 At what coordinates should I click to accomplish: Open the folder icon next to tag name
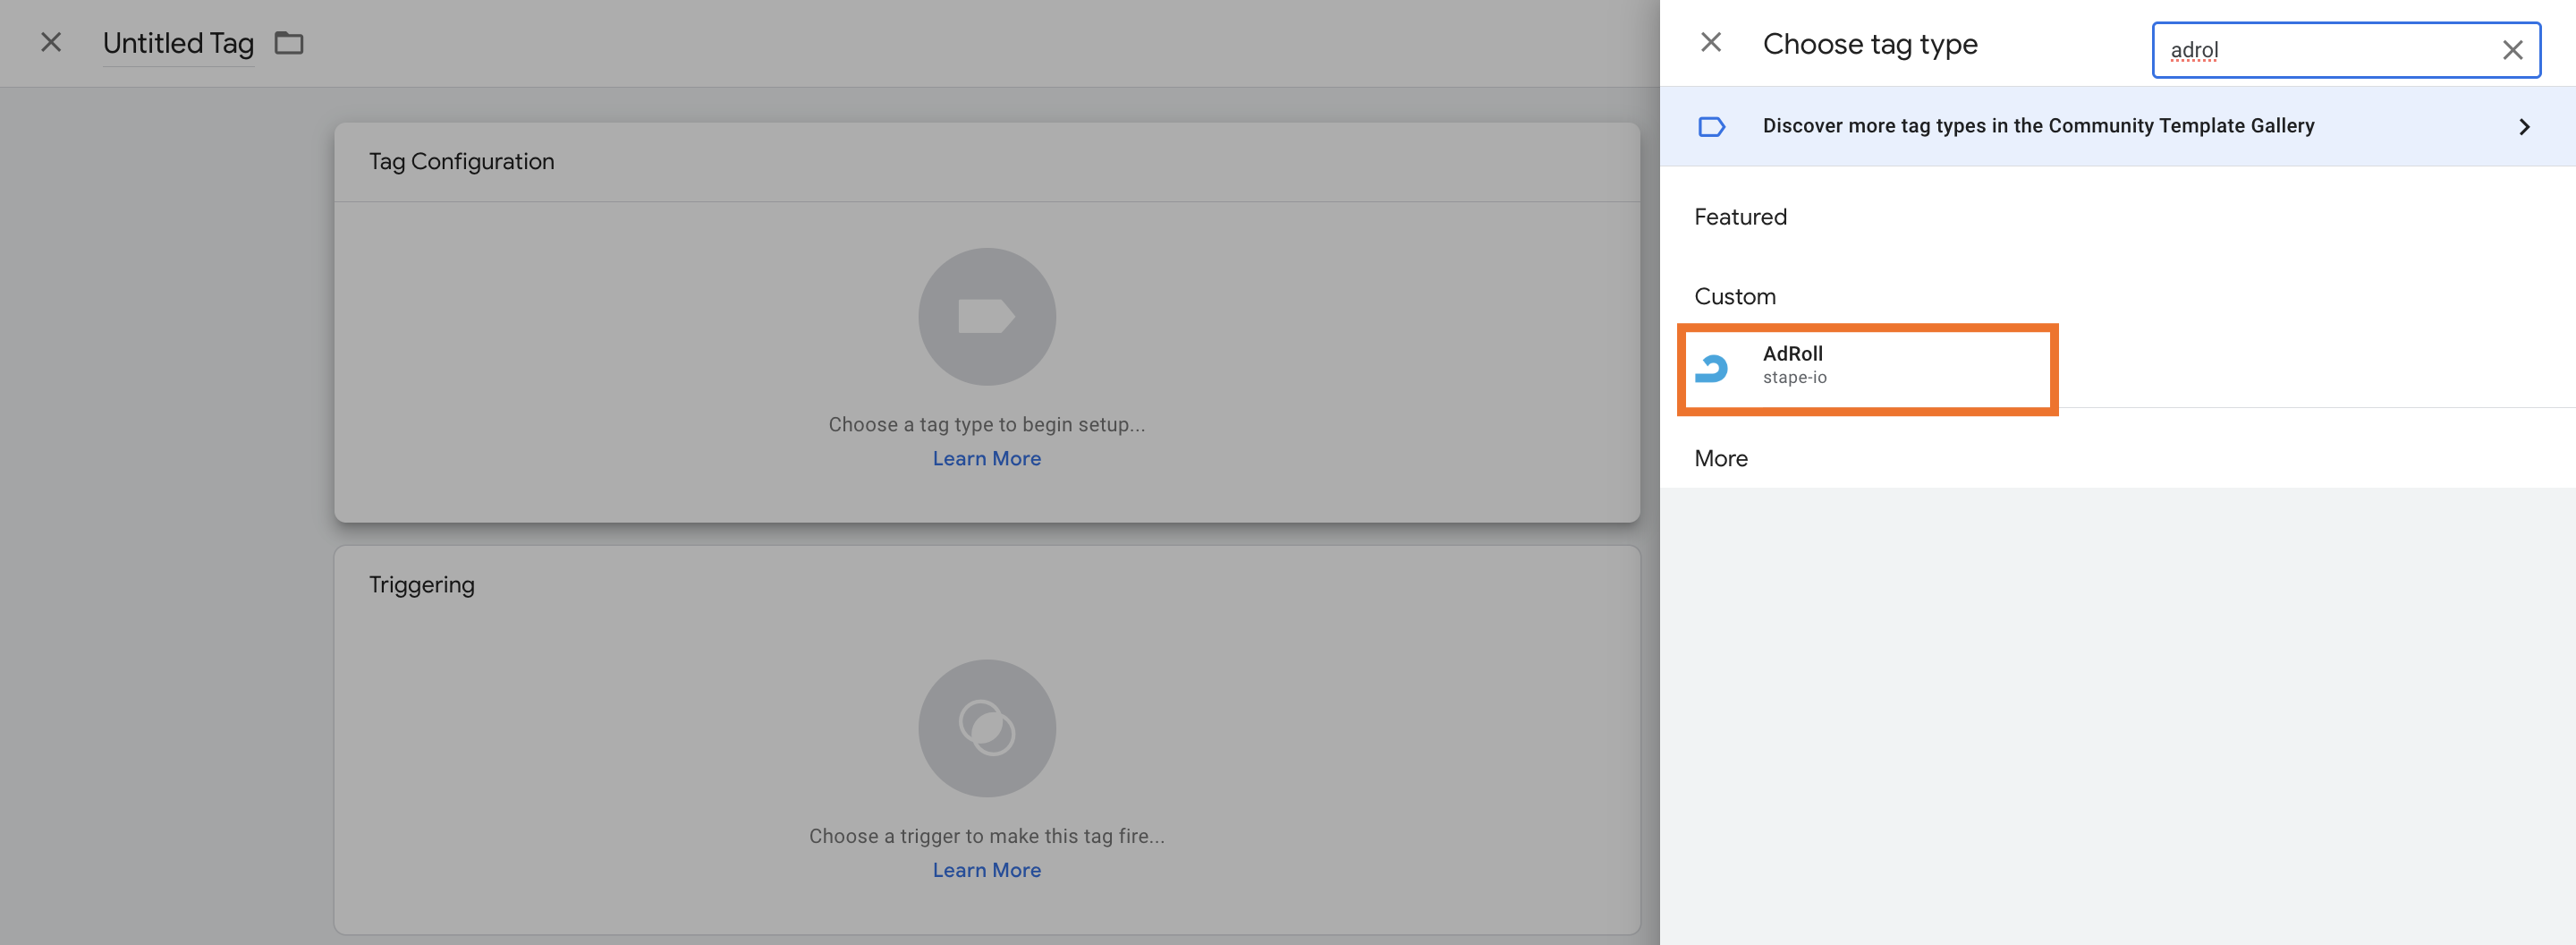pos(289,43)
